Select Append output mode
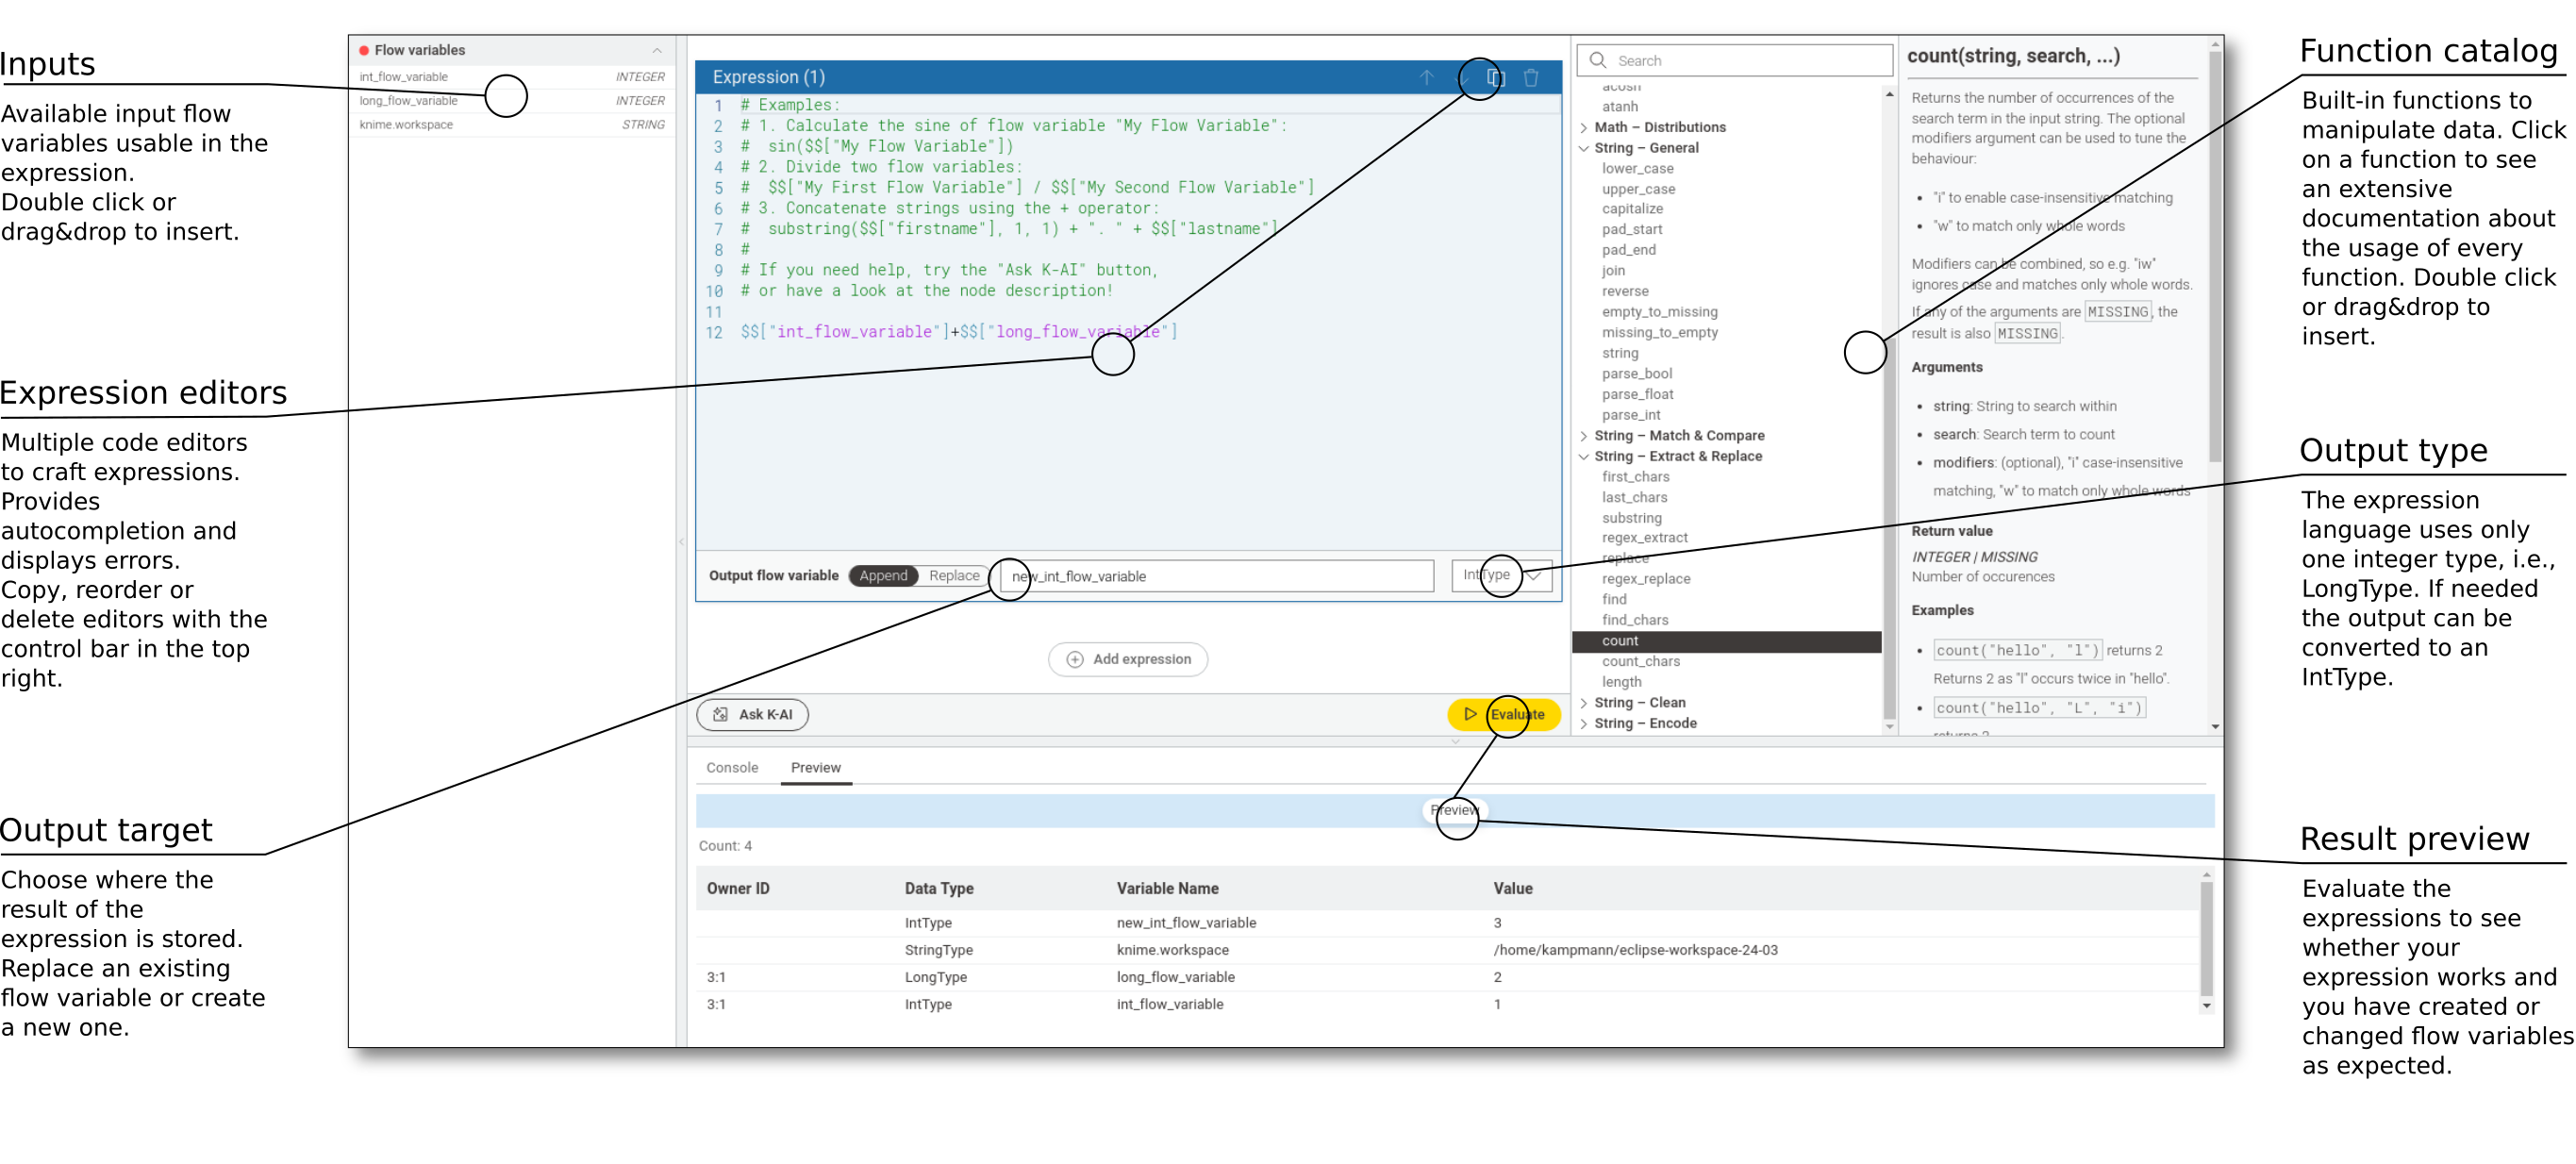Viewport: 2576px width, 1164px height. 883,575
